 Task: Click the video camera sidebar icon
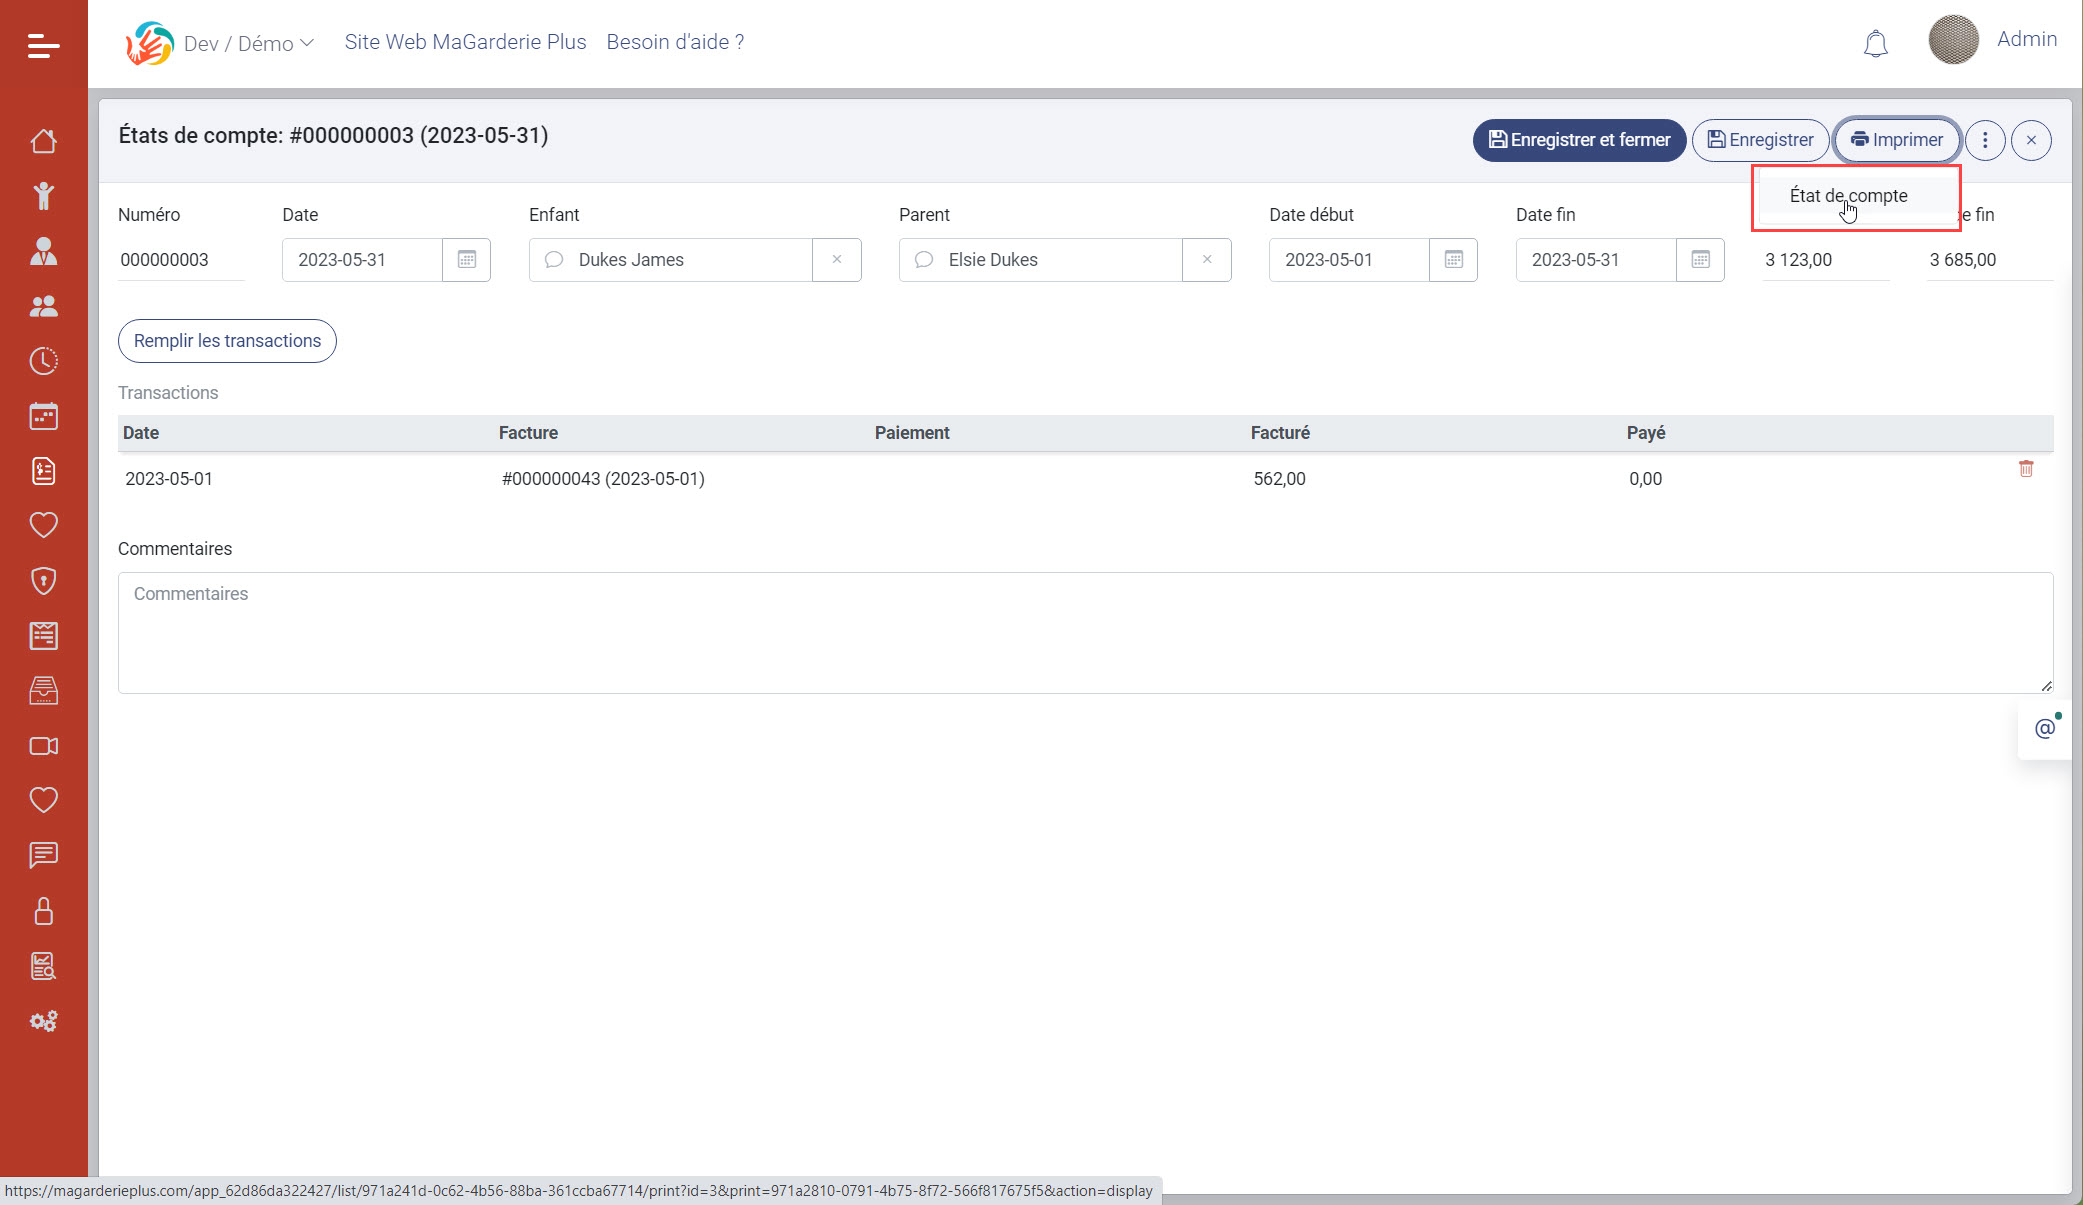pyautogui.click(x=43, y=746)
